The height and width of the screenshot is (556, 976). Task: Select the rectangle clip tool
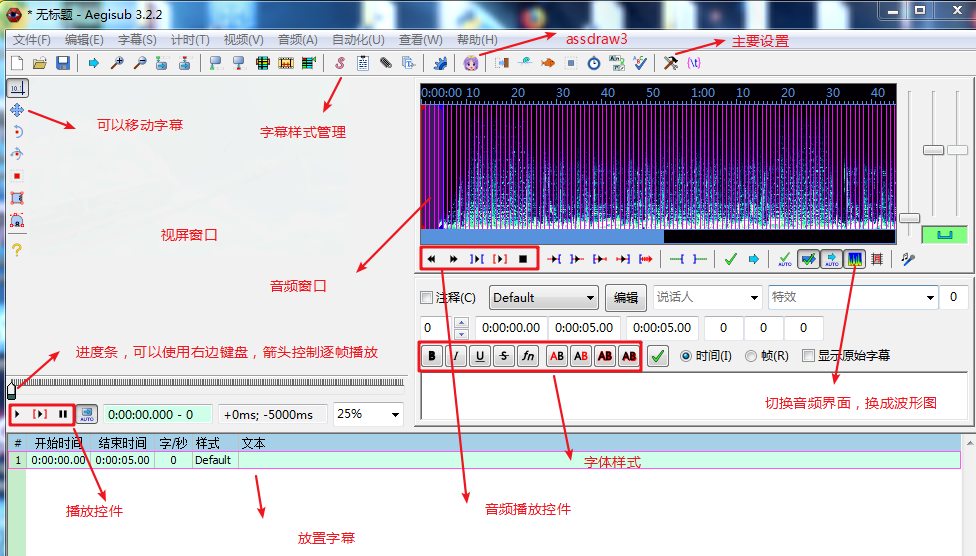point(17,198)
